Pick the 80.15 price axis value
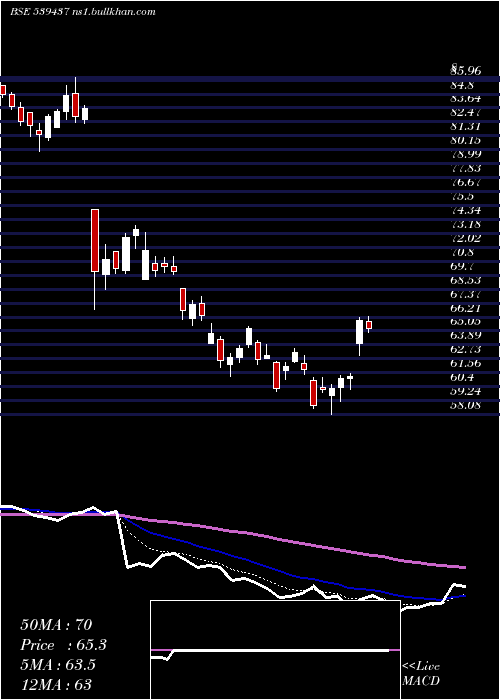The width and height of the screenshot is (500, 700). (466, 140)
